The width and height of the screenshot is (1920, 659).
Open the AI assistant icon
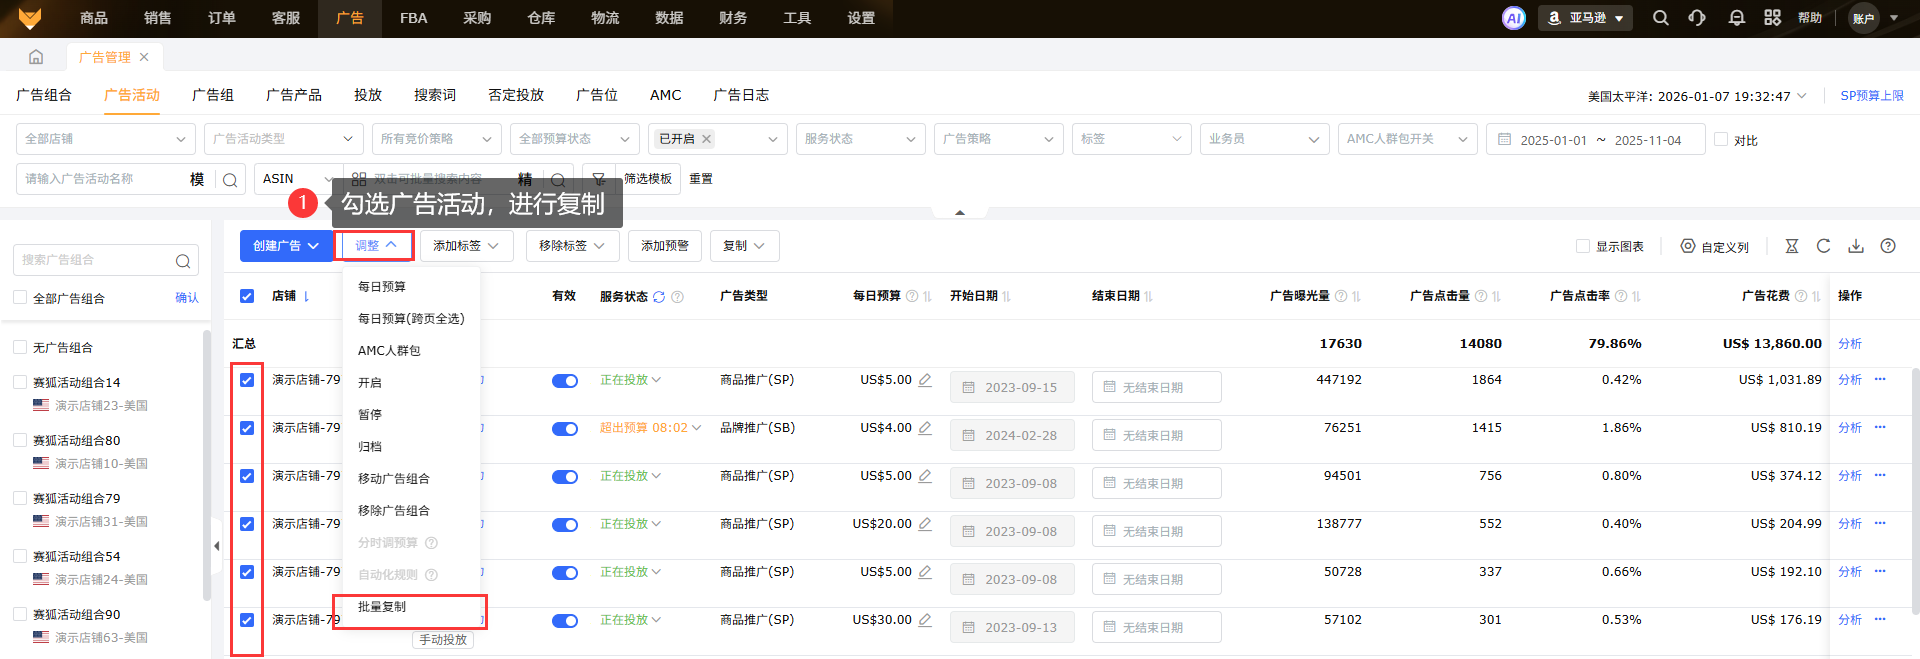[x=1513, y=18]
